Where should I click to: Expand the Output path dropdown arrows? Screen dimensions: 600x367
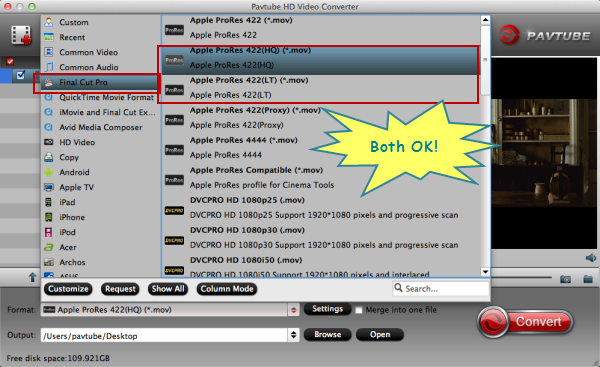click(x=293, y=335)
